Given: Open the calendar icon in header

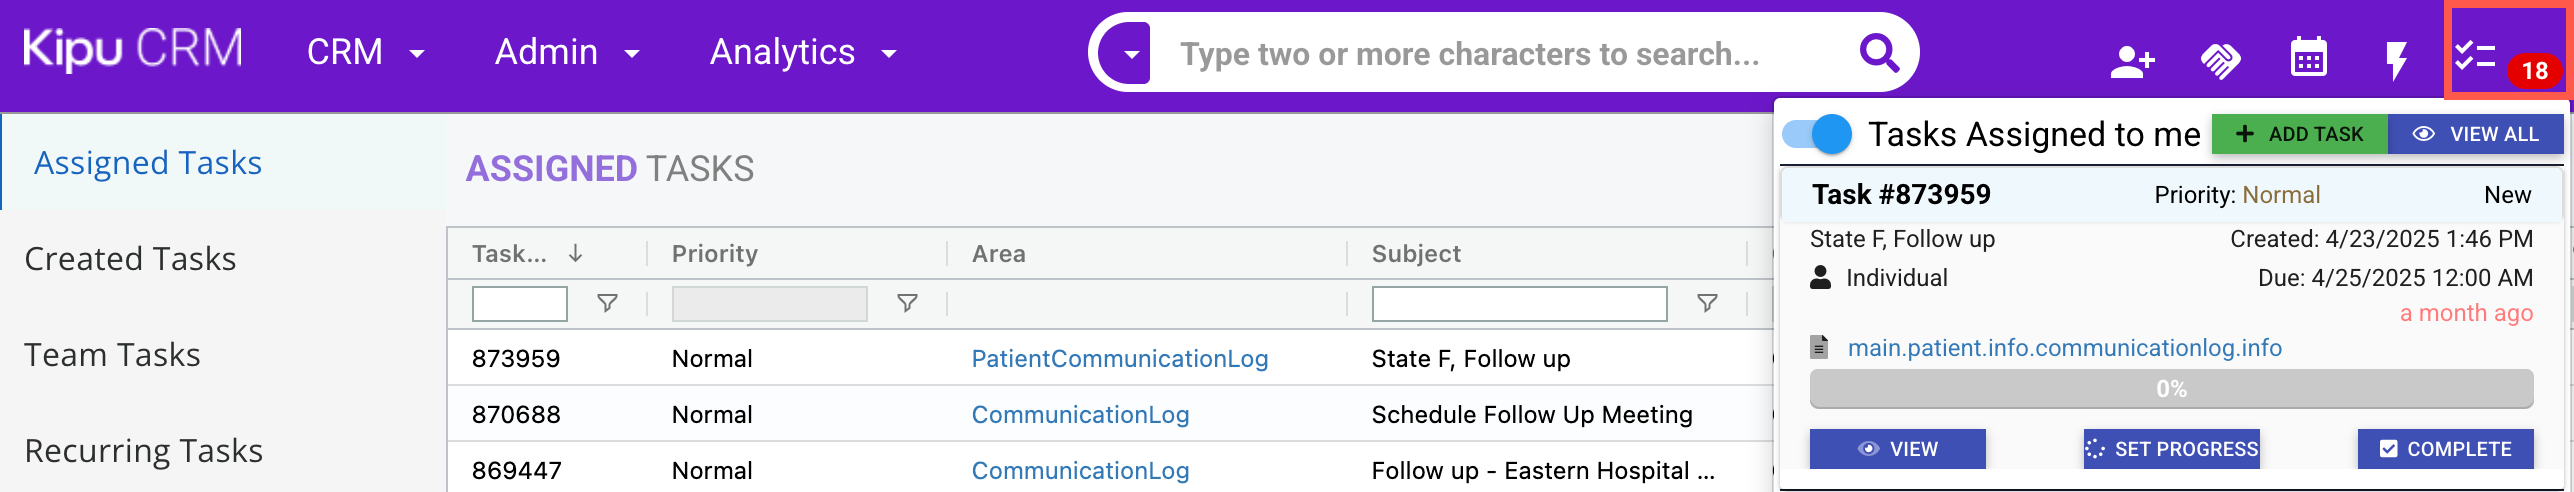Looking at the screenshot, I should (2308, 58).
